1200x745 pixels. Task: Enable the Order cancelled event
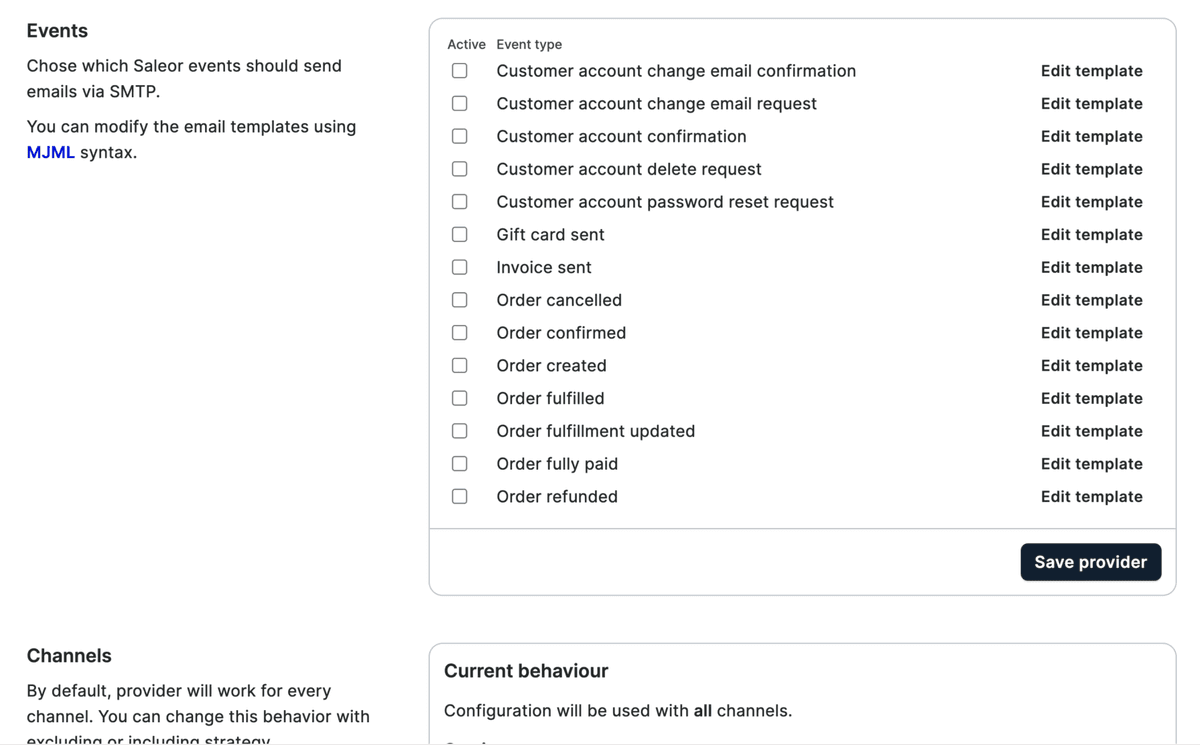pyautogui.click(x=459, y=300)
